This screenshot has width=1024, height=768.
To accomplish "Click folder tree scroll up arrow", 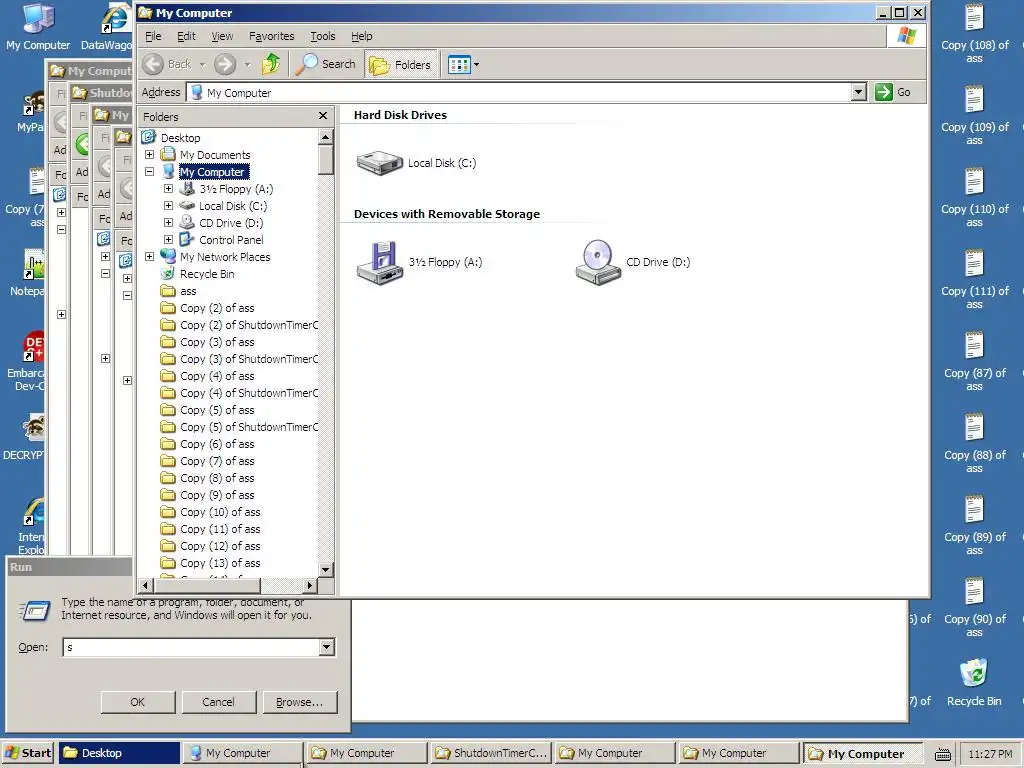I will pos(325,136).
